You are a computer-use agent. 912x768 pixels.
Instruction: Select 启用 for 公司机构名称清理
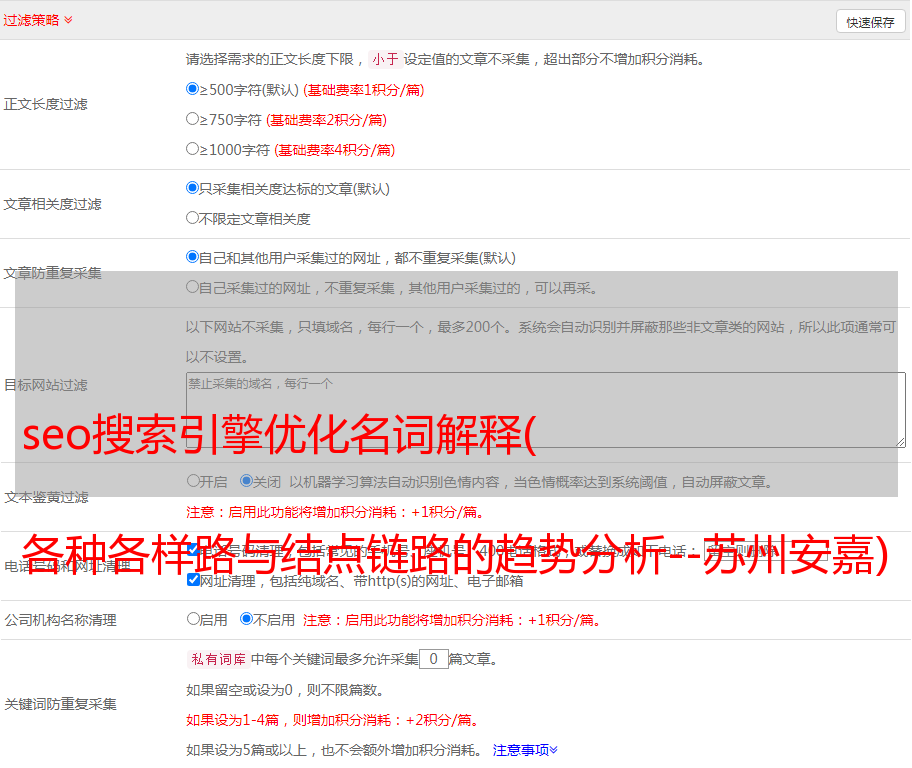193,618
